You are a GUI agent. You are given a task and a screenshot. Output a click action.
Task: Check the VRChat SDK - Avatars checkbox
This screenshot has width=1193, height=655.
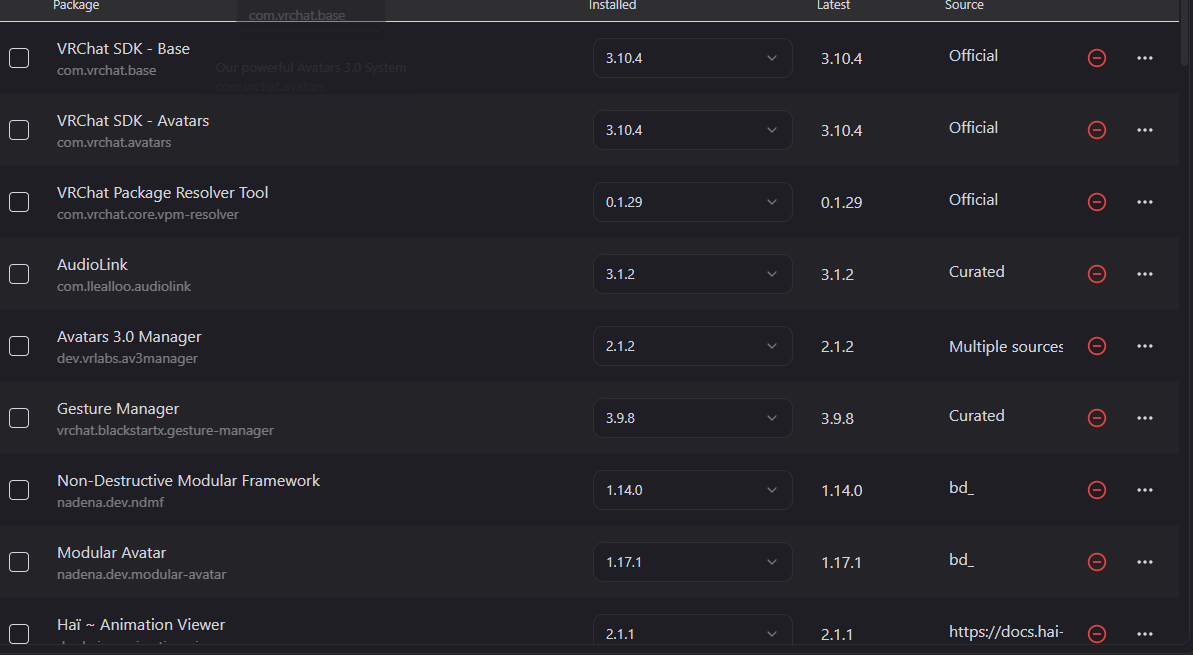pyautogui.click(x=19, y=130)
